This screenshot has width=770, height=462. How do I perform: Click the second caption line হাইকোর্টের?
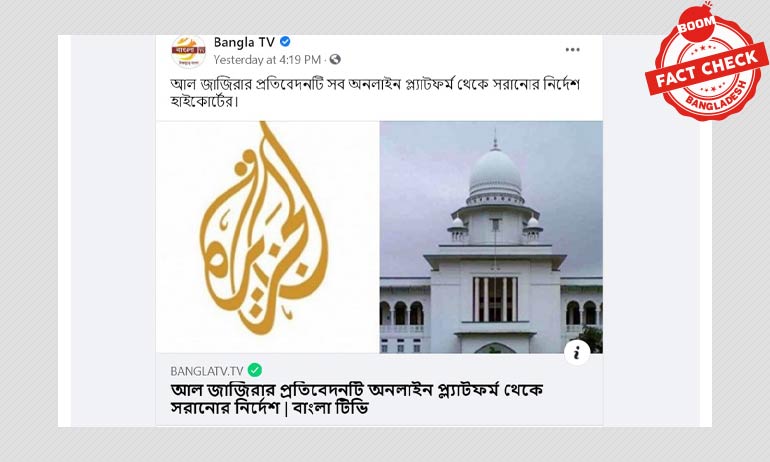(204, 102)
